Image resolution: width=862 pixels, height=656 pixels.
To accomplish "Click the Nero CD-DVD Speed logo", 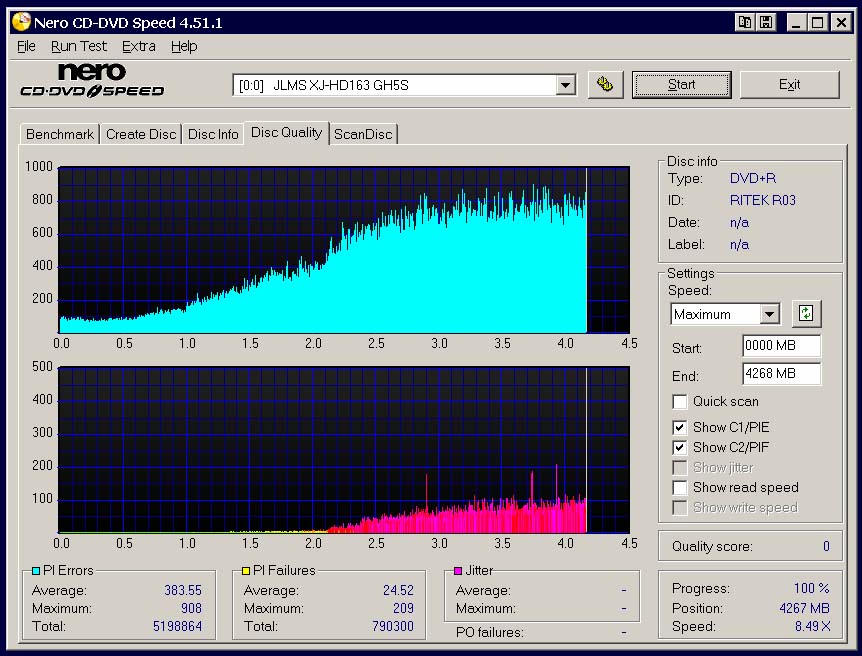I will click(x=92, y=80).
